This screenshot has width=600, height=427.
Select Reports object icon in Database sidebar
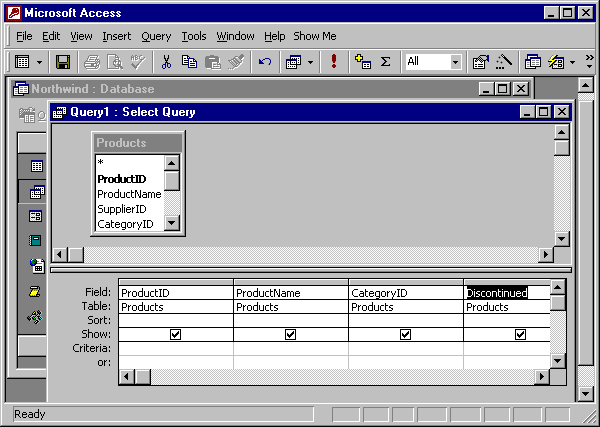tap(35, 241)
